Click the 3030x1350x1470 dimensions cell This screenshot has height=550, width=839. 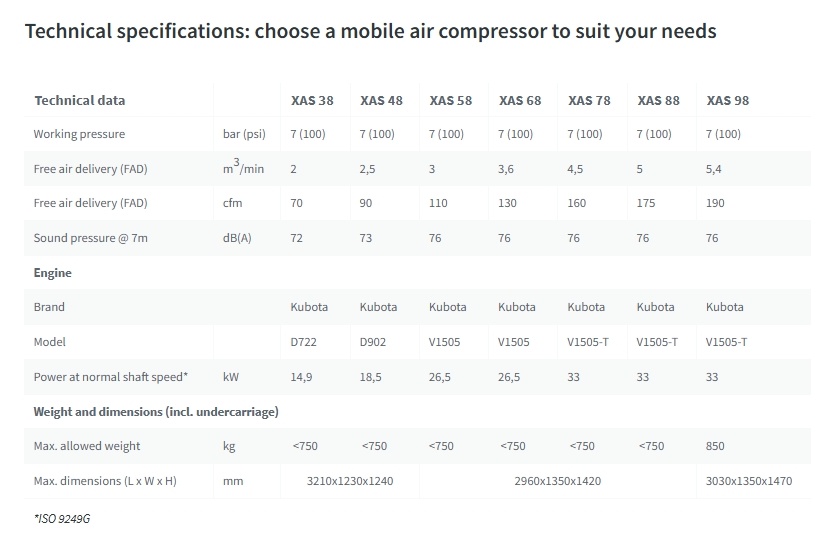click(748, 481)
